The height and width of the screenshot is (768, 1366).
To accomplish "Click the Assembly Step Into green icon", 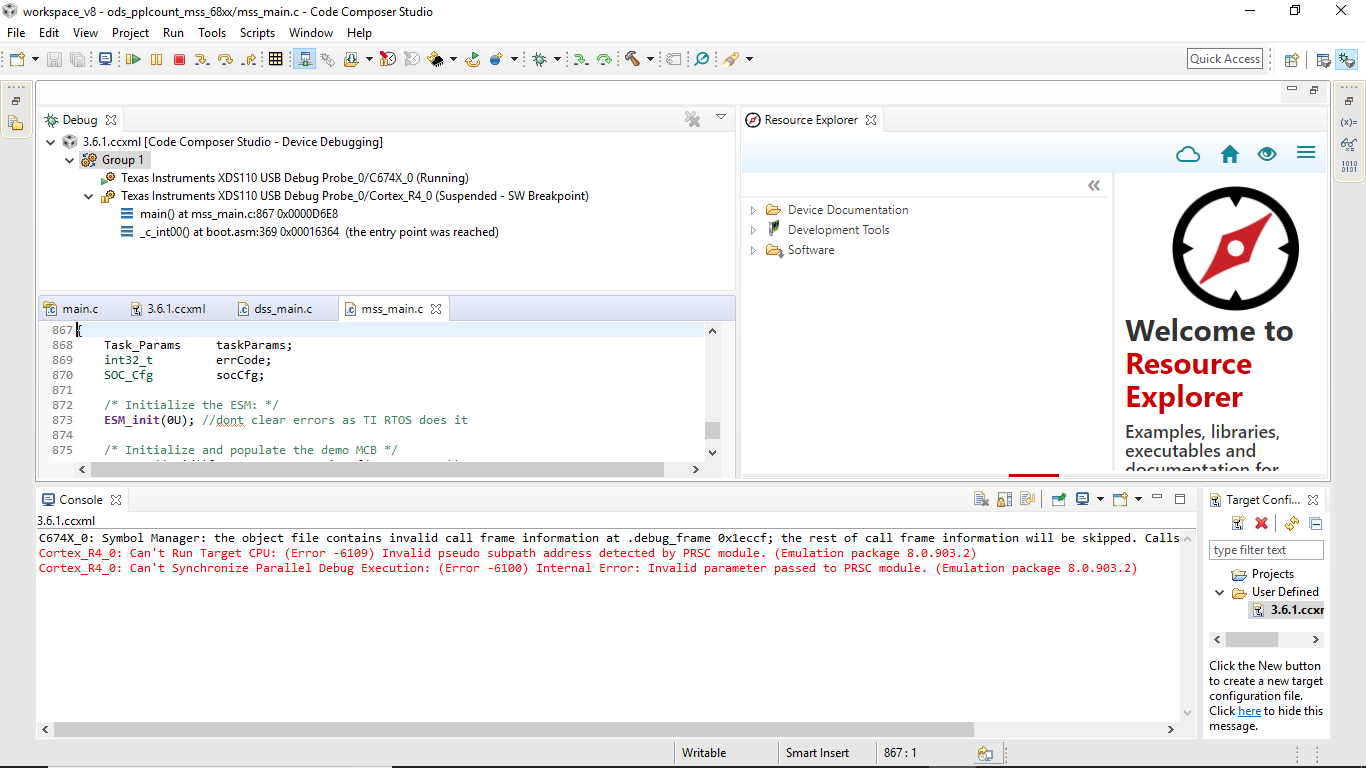I will tap(580, 59).
